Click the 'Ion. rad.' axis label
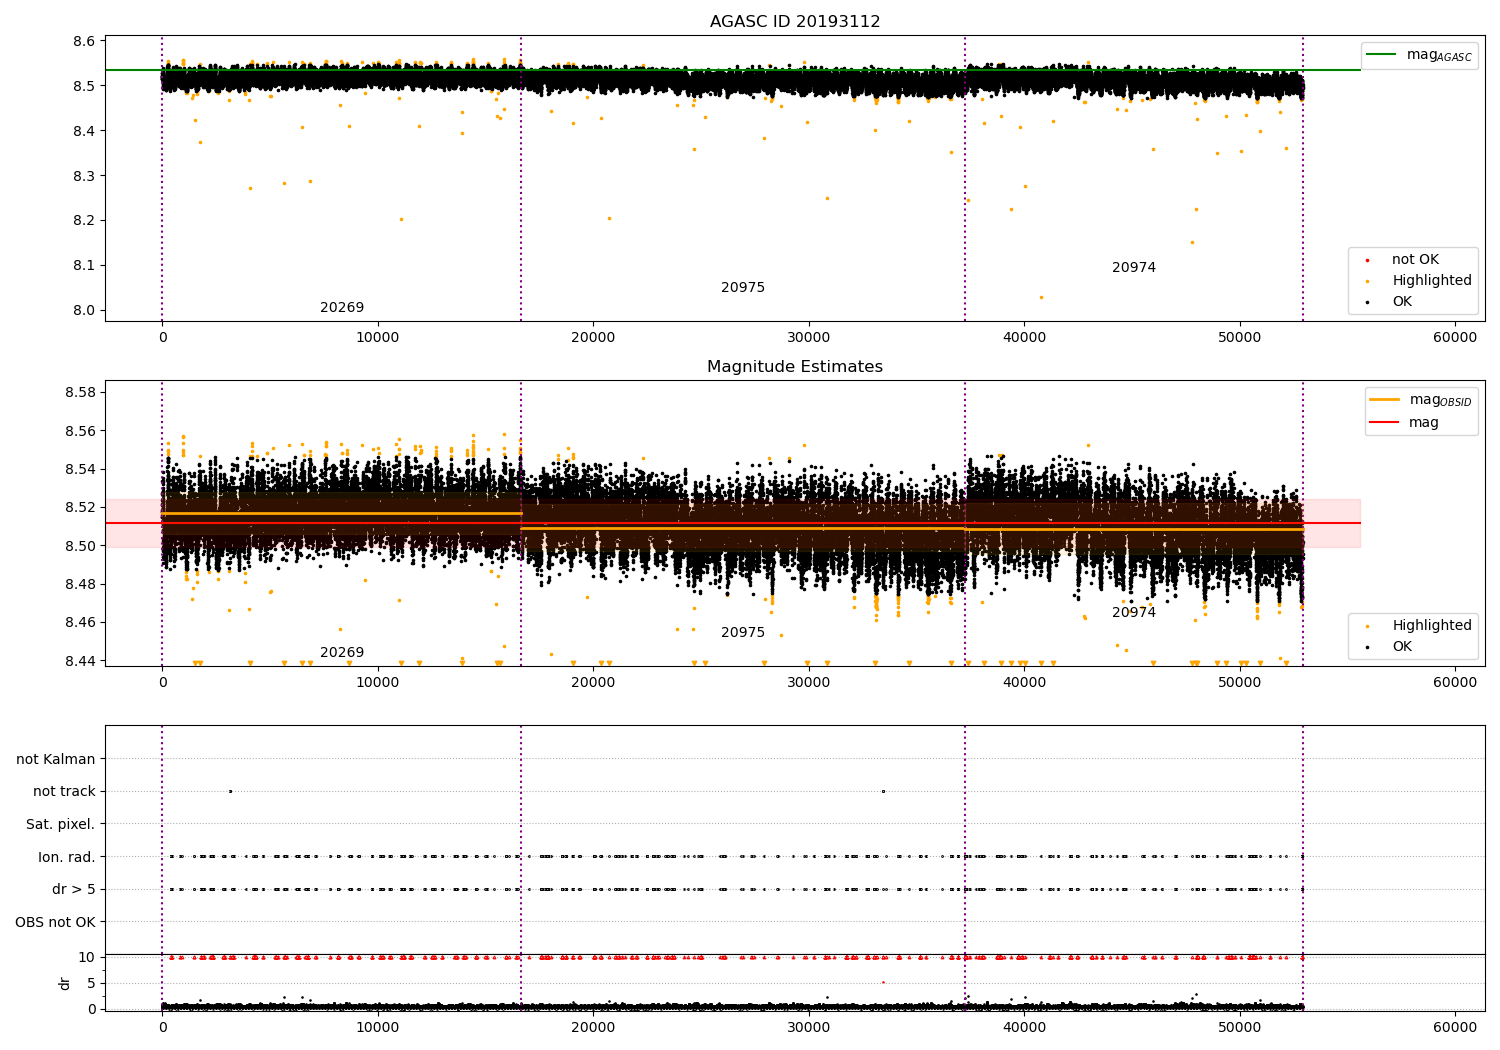The height and width of the screenshot is (1050, 1500). point(67,858)
